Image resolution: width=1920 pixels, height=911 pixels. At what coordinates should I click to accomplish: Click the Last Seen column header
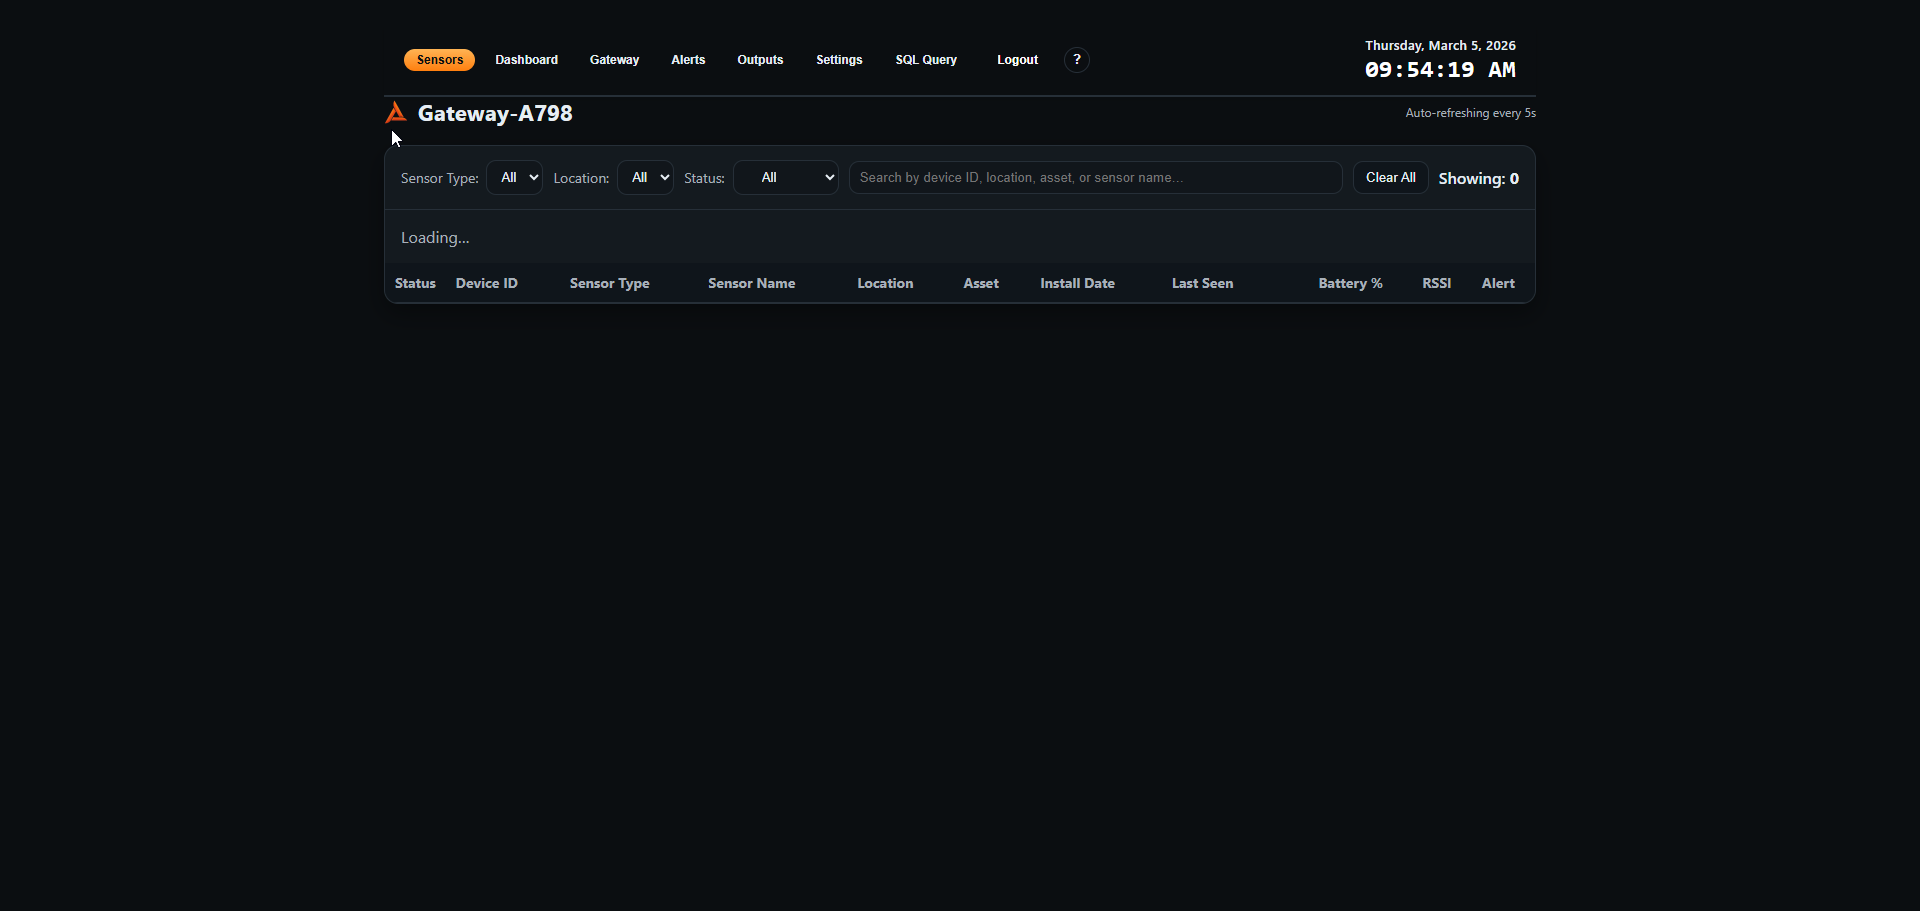click(1202, 284)
